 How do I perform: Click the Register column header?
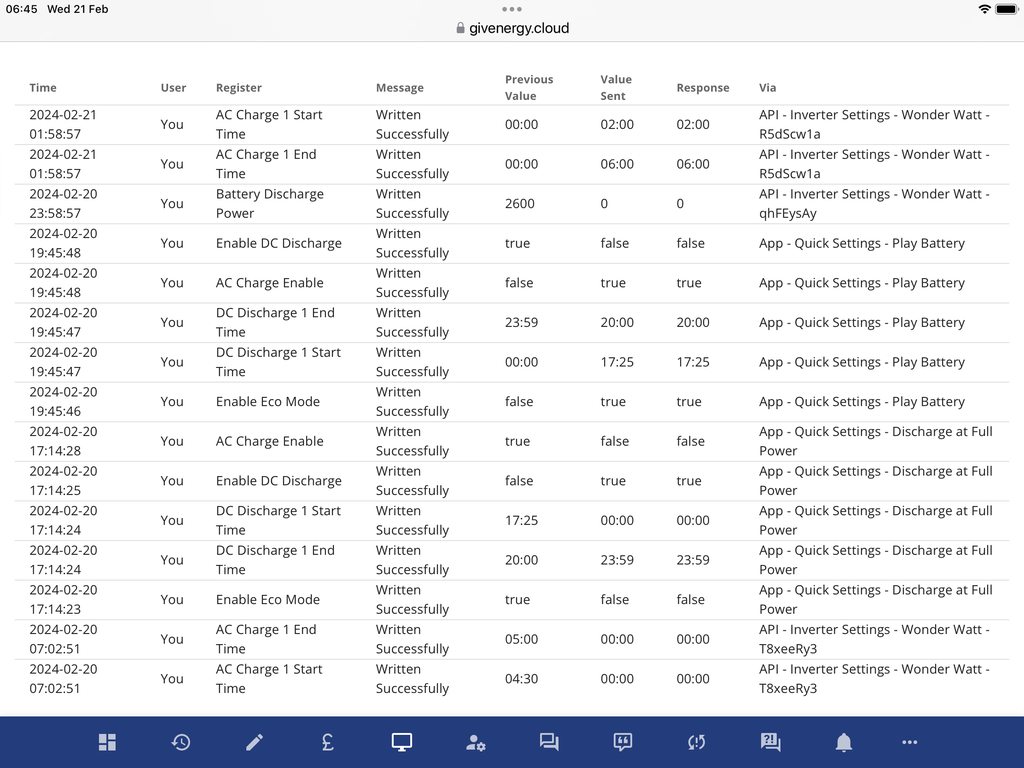click(239, 88)
